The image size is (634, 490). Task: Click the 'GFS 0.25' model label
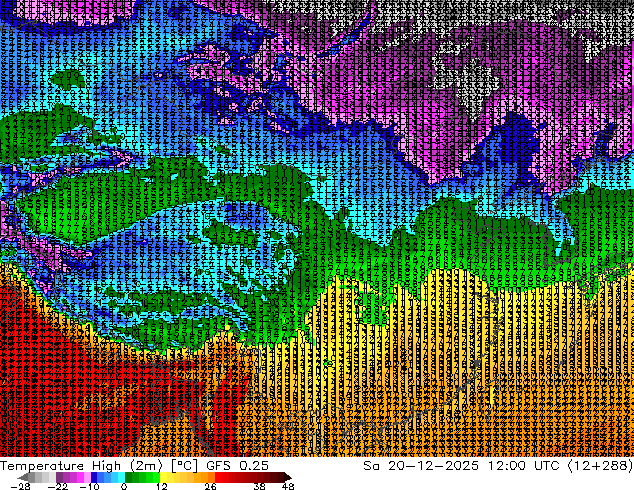(x=237, y=466)
